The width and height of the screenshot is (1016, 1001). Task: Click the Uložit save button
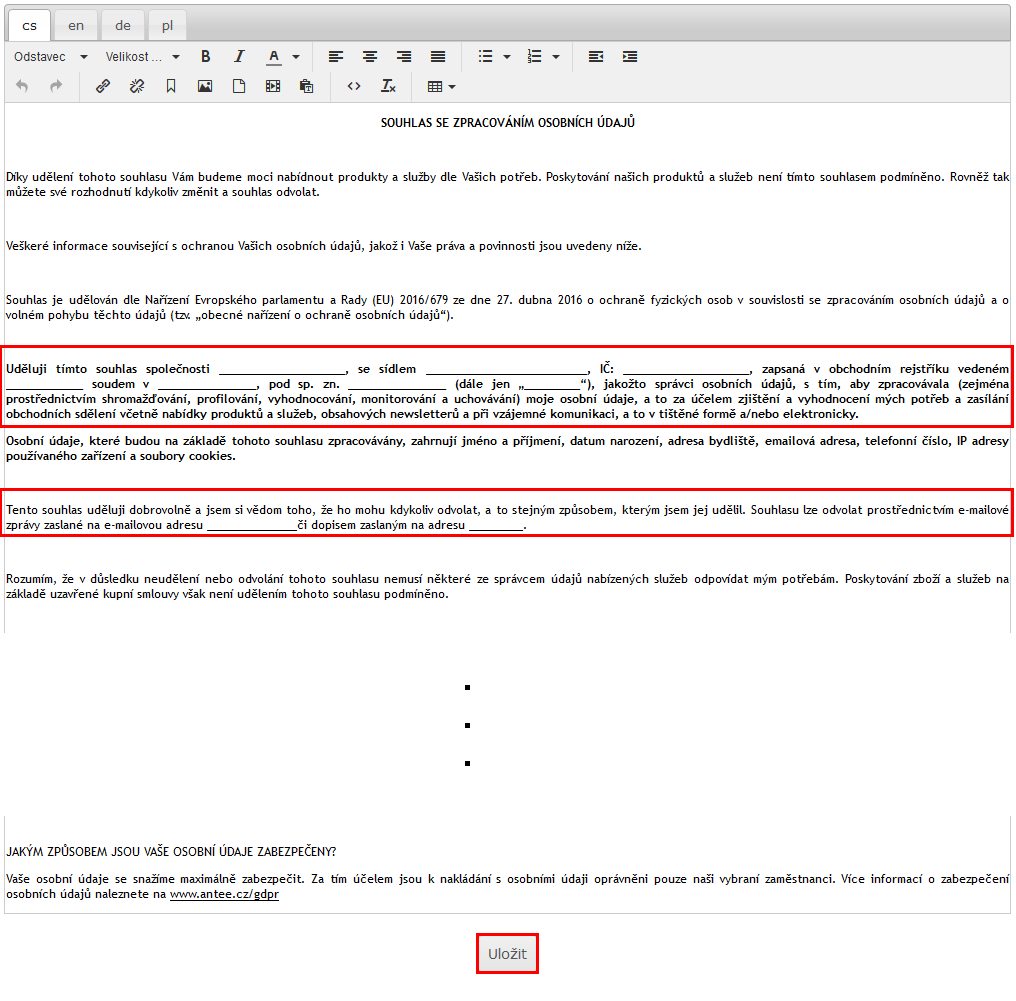pos(507,954)
